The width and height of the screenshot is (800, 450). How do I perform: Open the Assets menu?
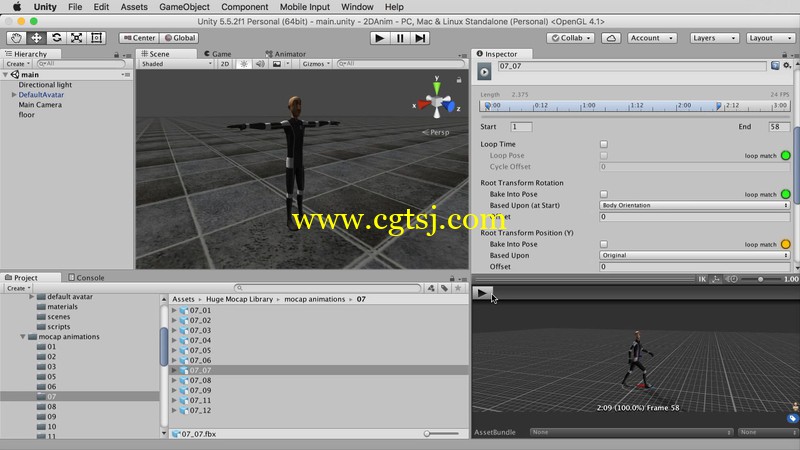134,7
